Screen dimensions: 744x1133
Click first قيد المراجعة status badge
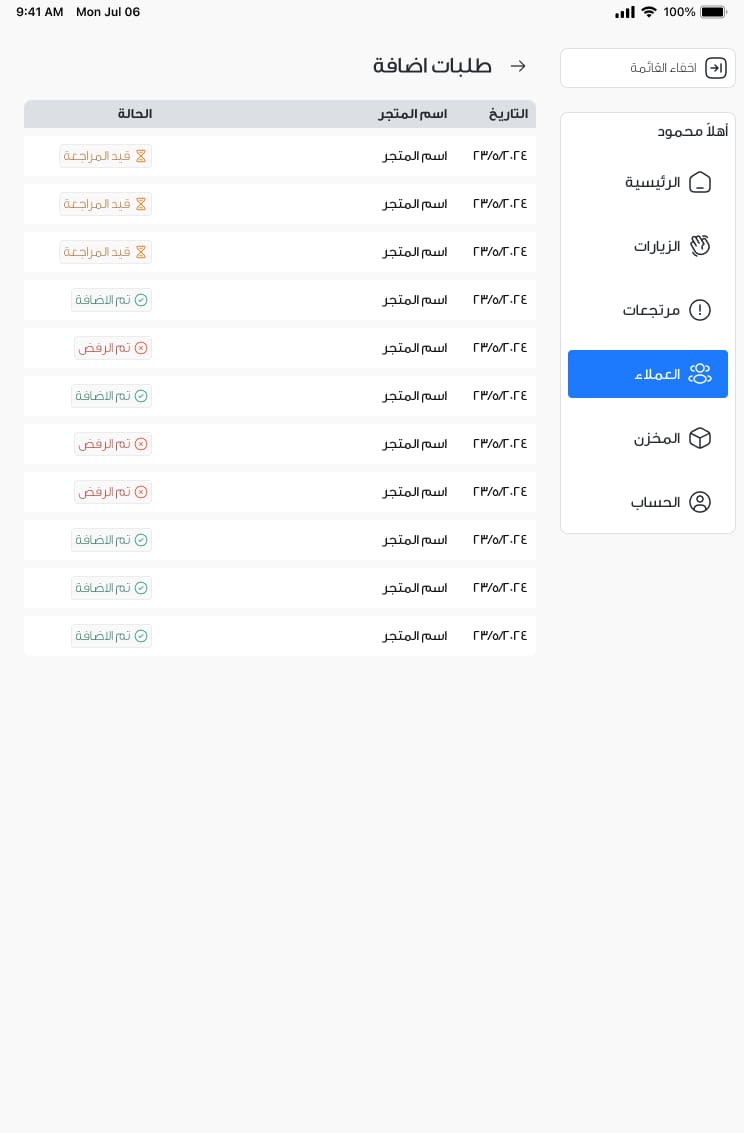[x=105, y=156]
